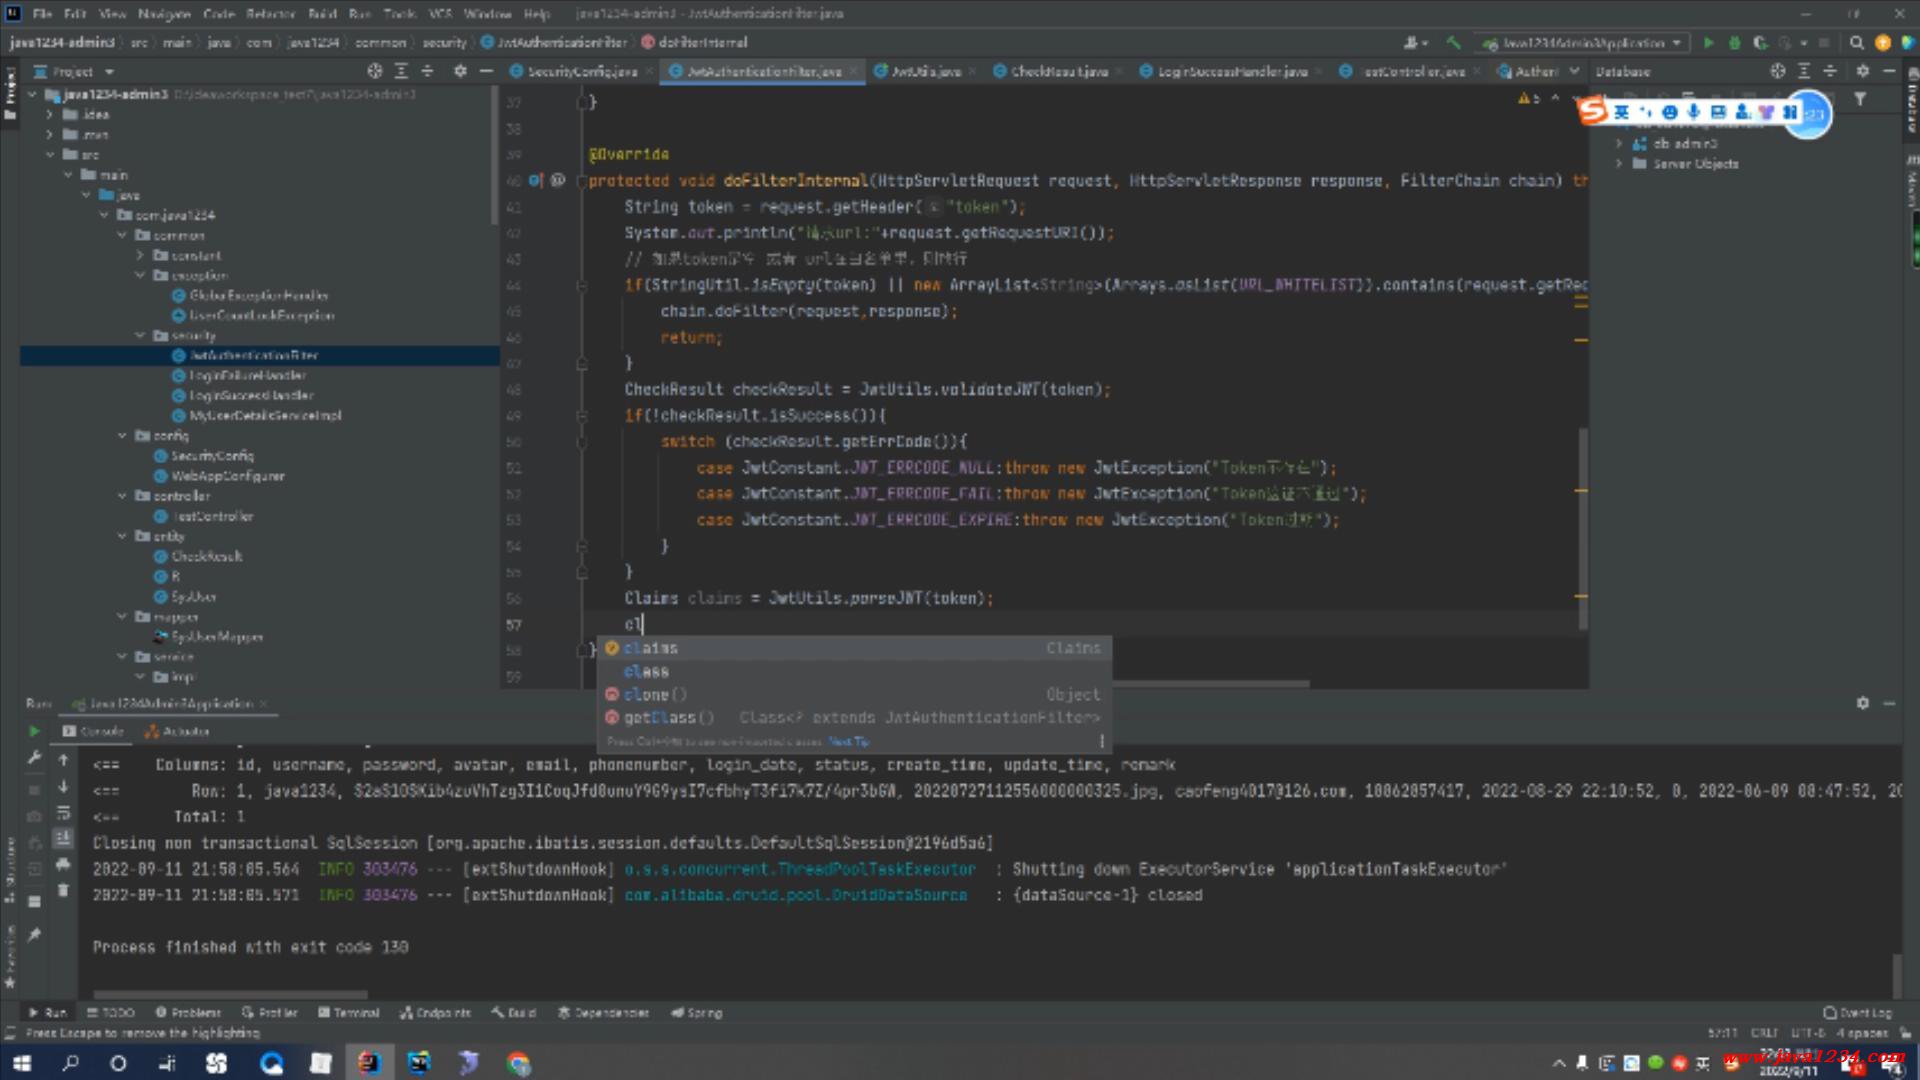The width and height of the screenshot is (1920, 1080).
Task: Collapse the security folder in project tree
Action: [x=140, y=335]
